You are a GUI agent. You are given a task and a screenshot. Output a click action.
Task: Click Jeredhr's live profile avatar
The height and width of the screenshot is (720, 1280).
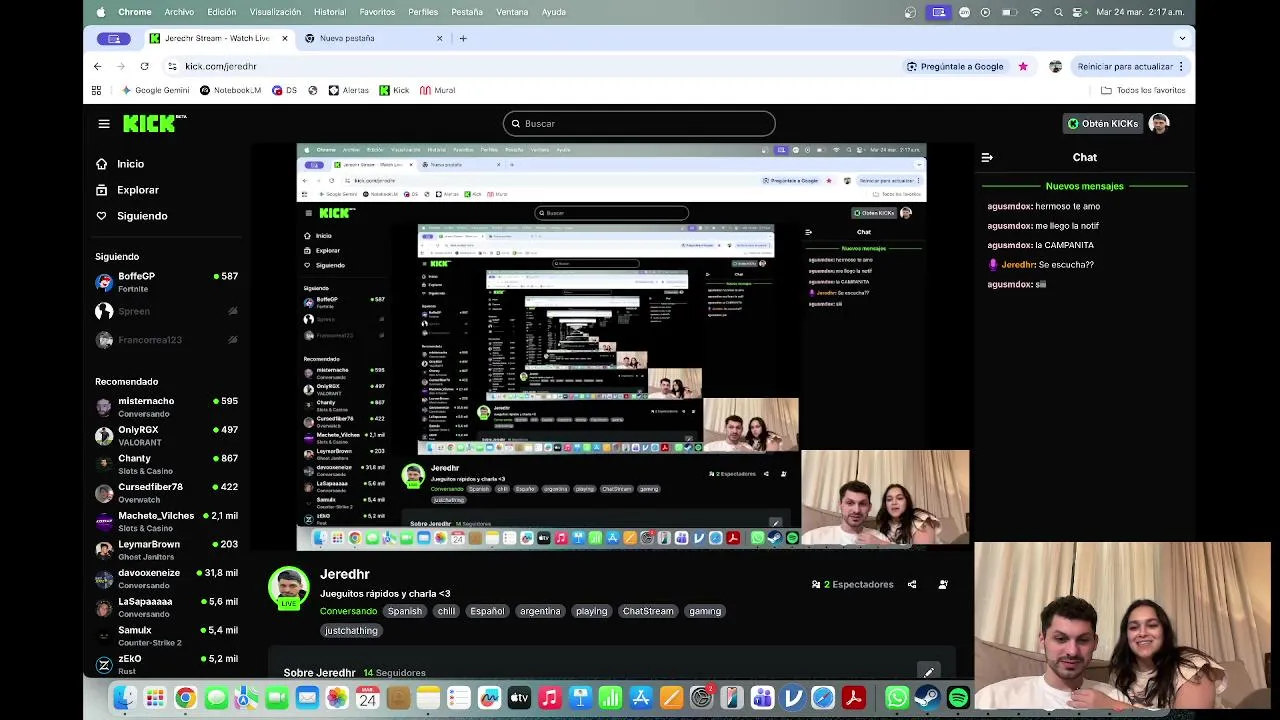(288, 587)
